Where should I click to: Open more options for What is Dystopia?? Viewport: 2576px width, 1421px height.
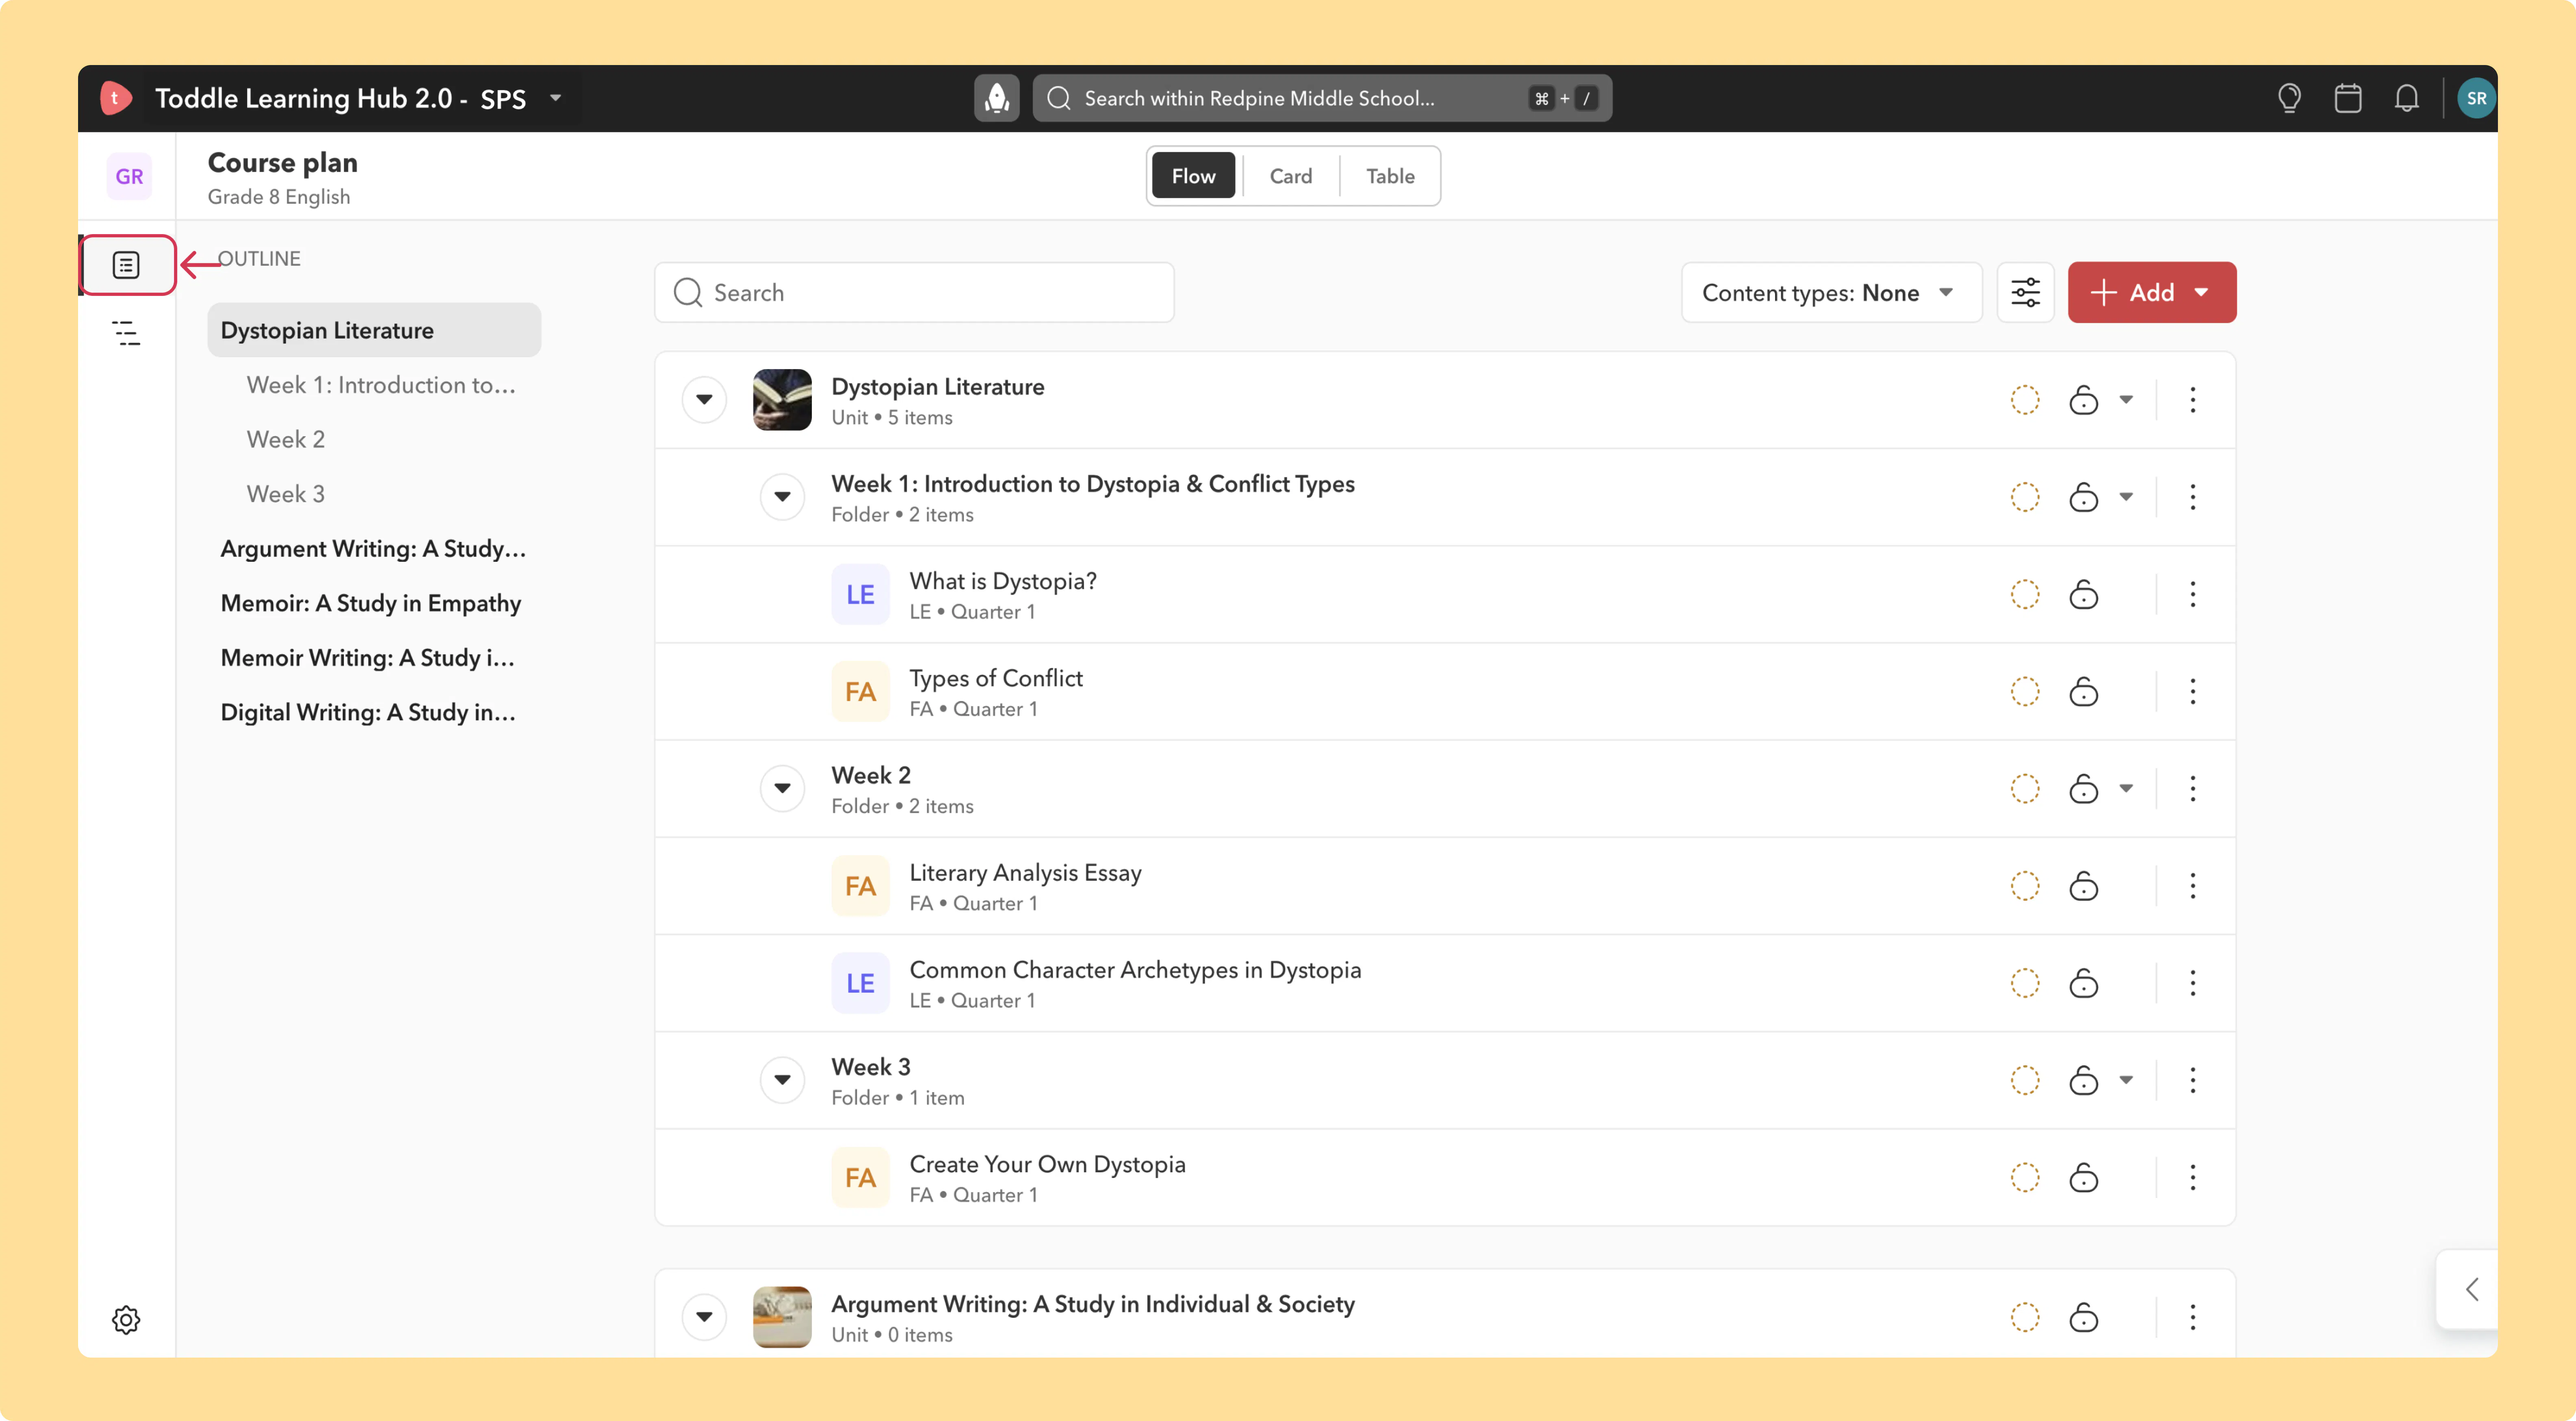tap(2193, 594)
